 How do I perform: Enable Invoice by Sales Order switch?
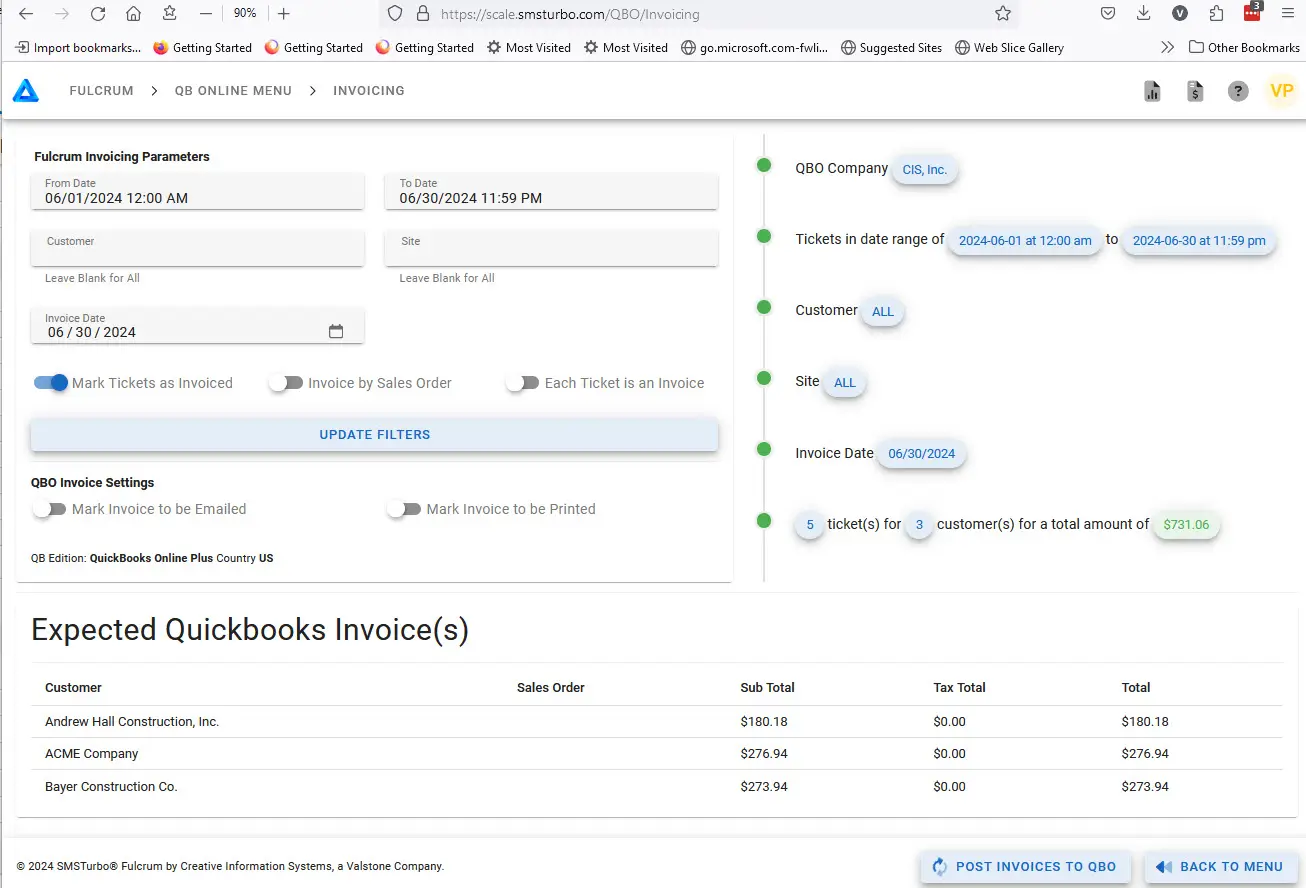tap(286, 383)
